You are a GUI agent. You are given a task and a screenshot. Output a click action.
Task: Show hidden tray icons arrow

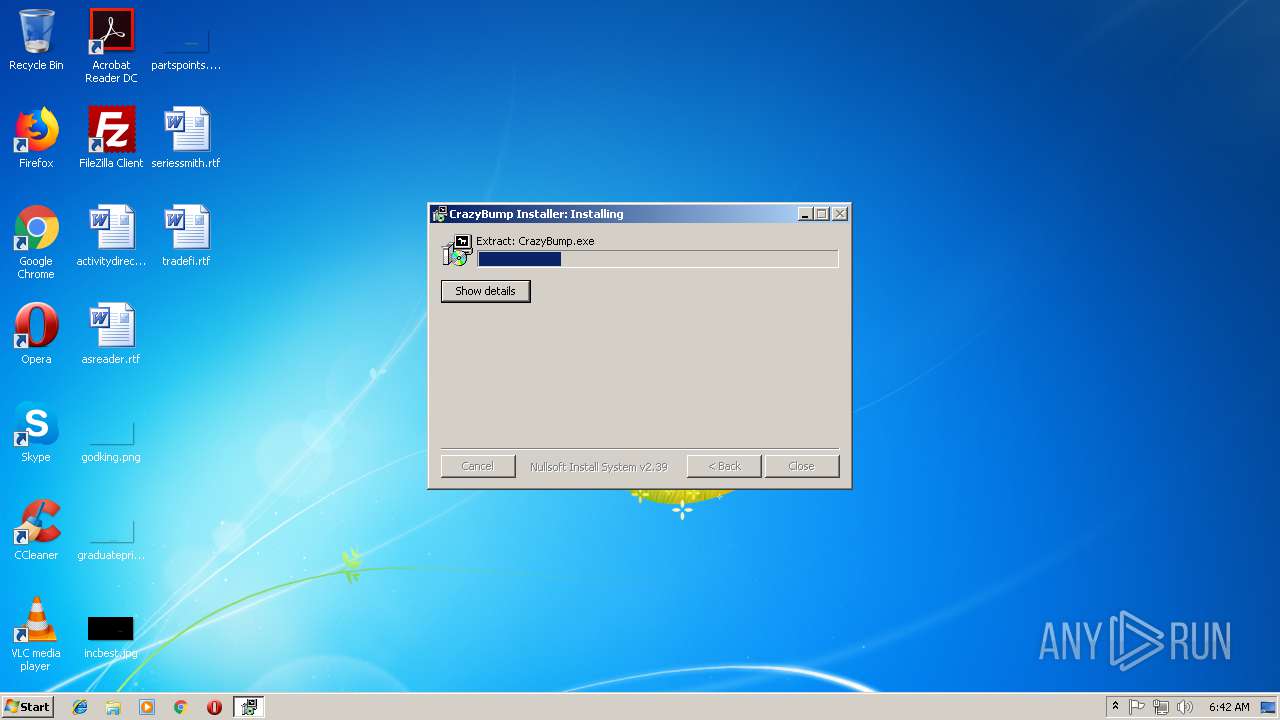click(1115, 707)
